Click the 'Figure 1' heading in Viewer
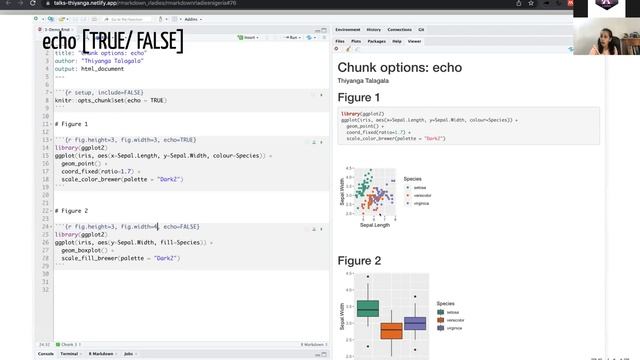The image size is (640, 360). pyautogui.click(x=359, y=98)
